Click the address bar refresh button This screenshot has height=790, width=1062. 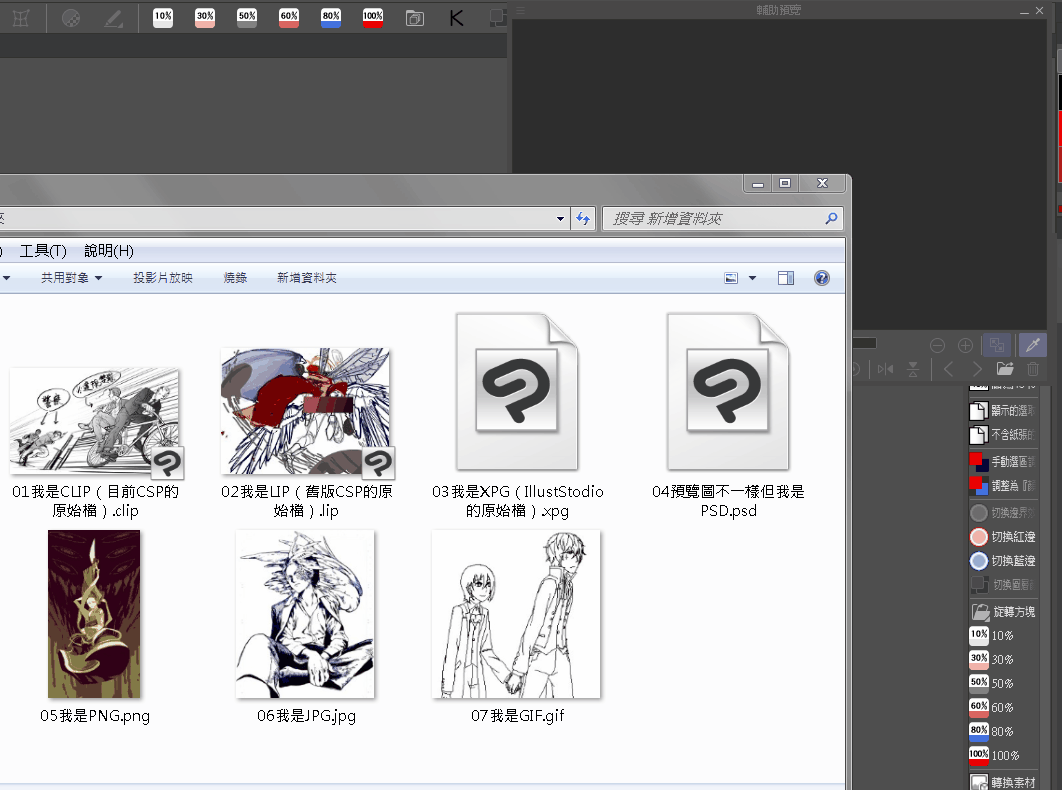tap(583, 218)
